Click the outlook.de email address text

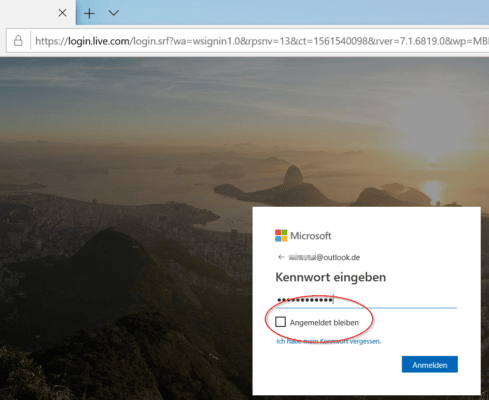(324, 257)
